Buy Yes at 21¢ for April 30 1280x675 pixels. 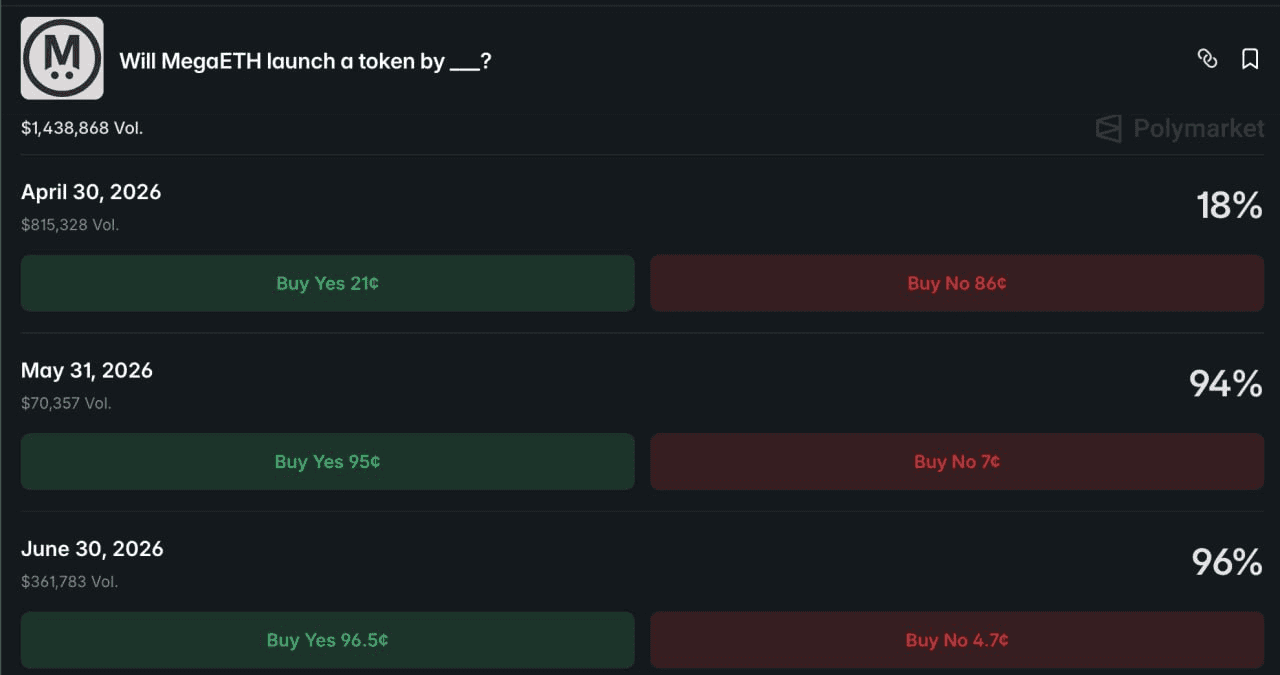(327, 283)
